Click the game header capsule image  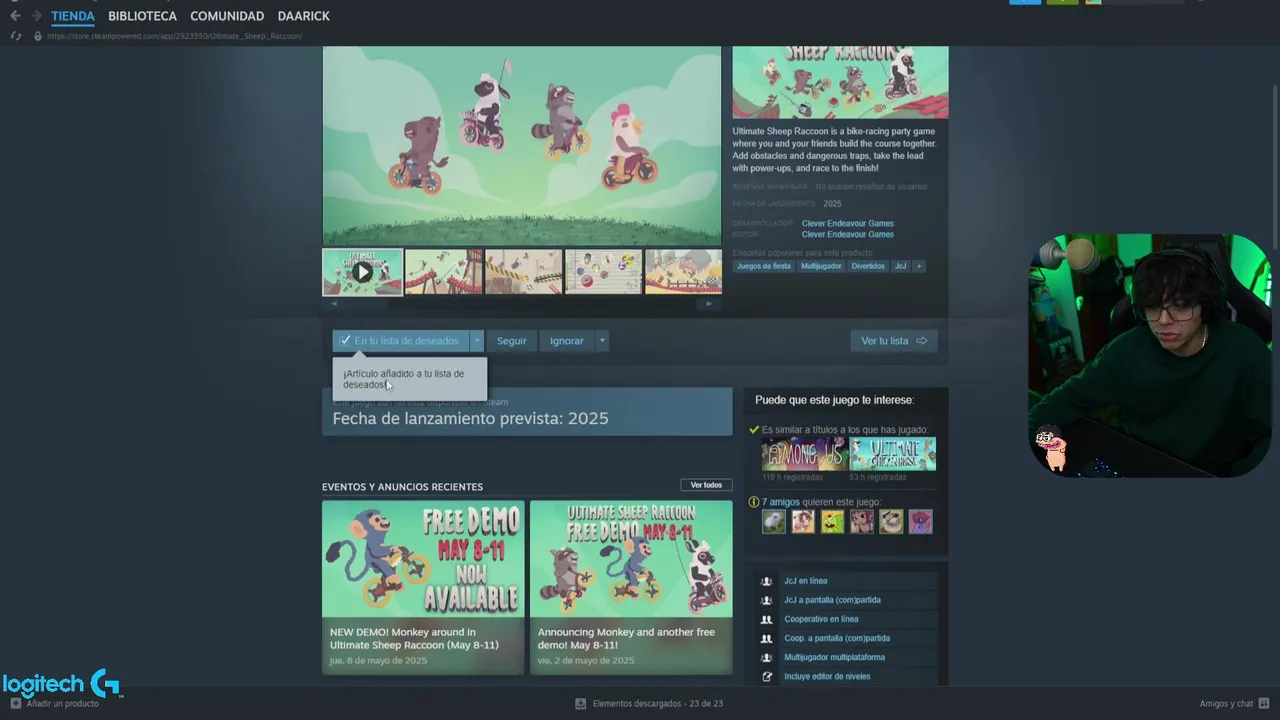840,82
